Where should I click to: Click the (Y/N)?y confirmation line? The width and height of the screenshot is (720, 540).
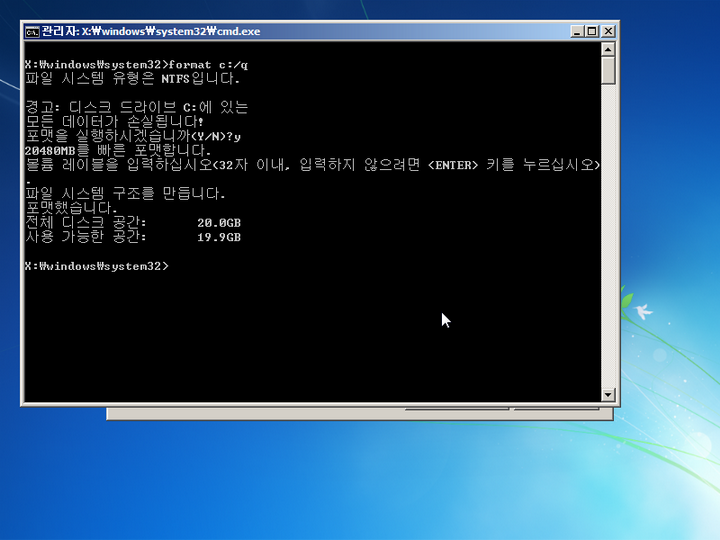(x=133, y=136)
